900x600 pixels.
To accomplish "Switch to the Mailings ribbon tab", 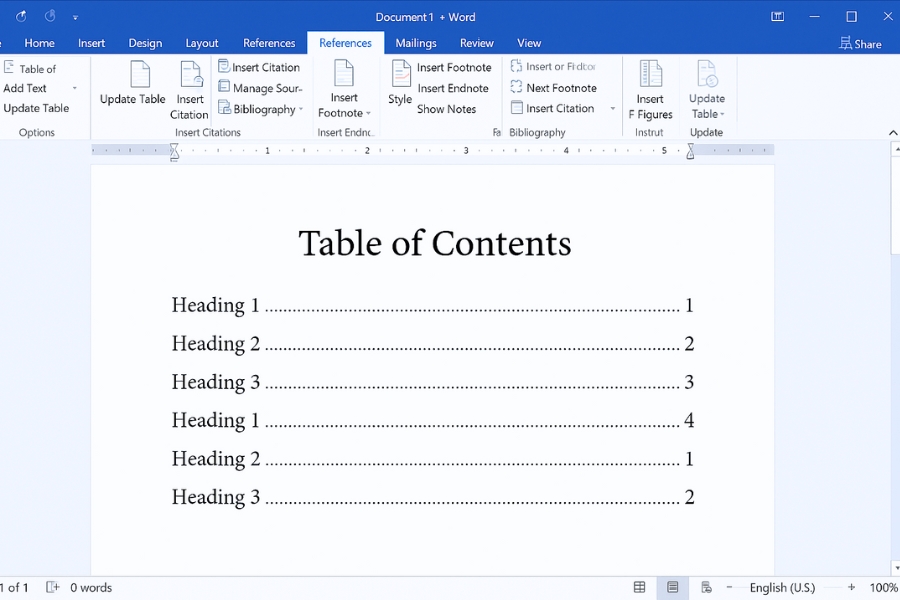I will coord(415,43).
